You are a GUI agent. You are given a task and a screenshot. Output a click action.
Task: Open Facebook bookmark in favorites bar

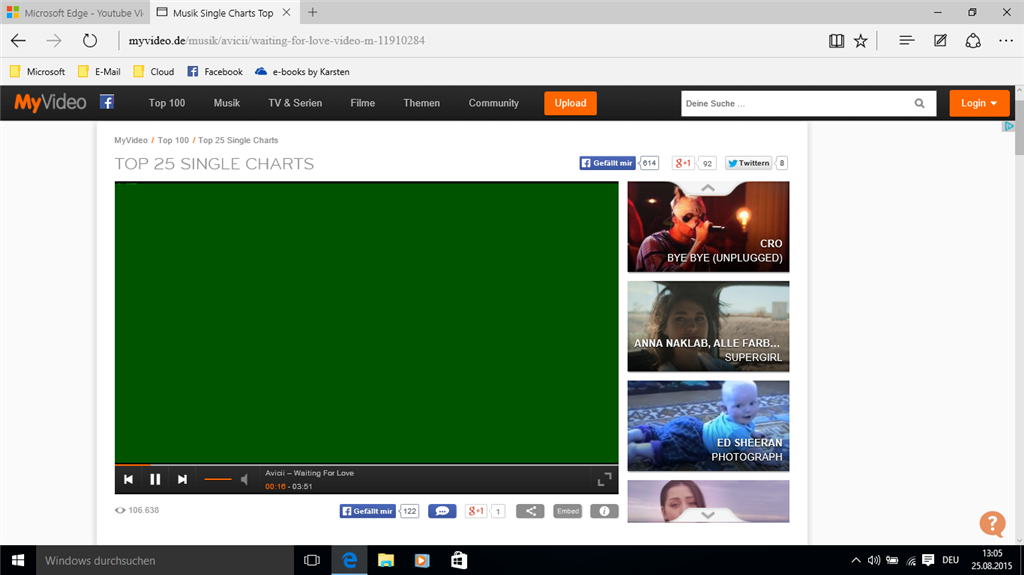point(215,71)
